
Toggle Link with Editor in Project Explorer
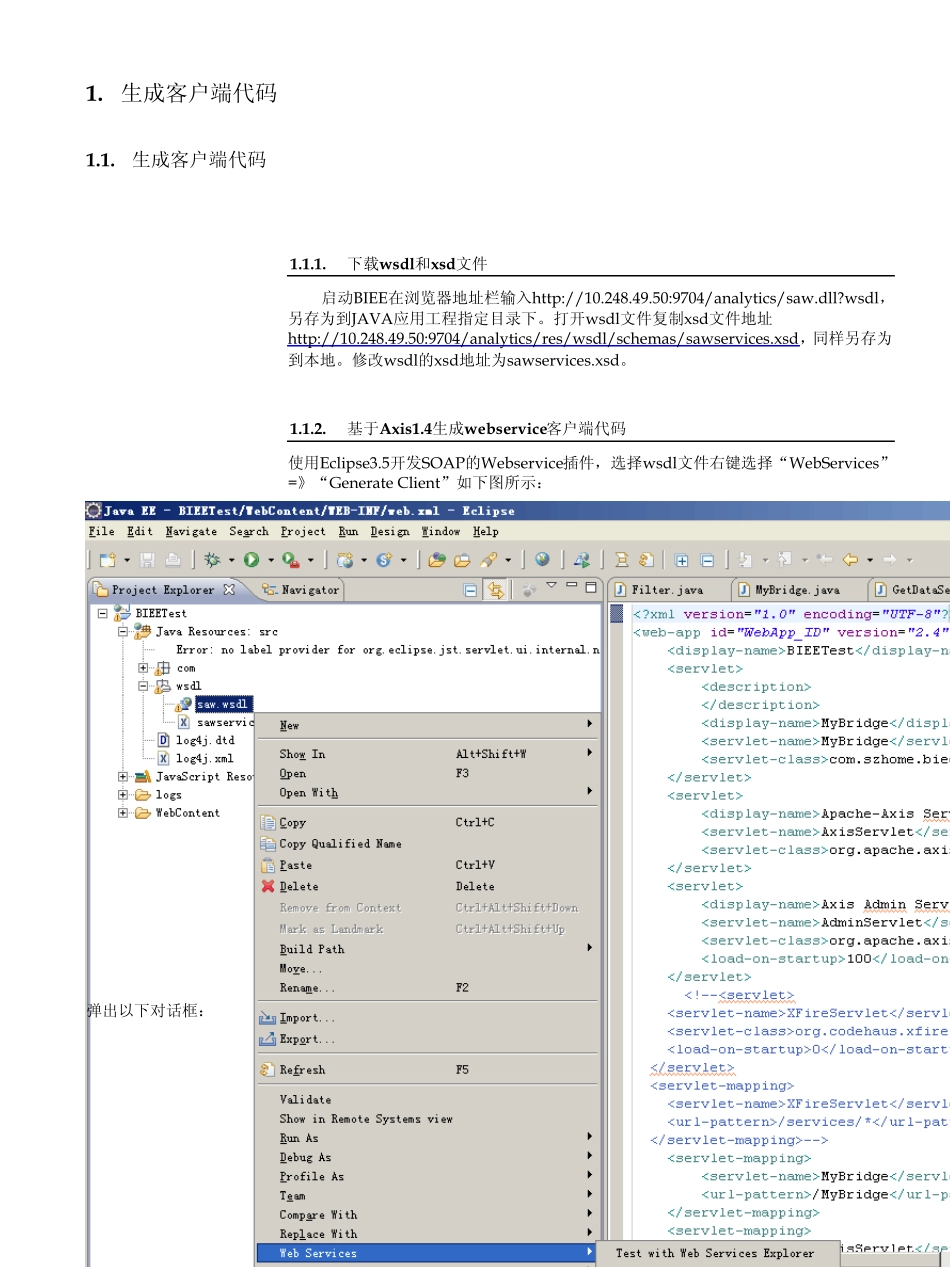[x=494, y=590]
